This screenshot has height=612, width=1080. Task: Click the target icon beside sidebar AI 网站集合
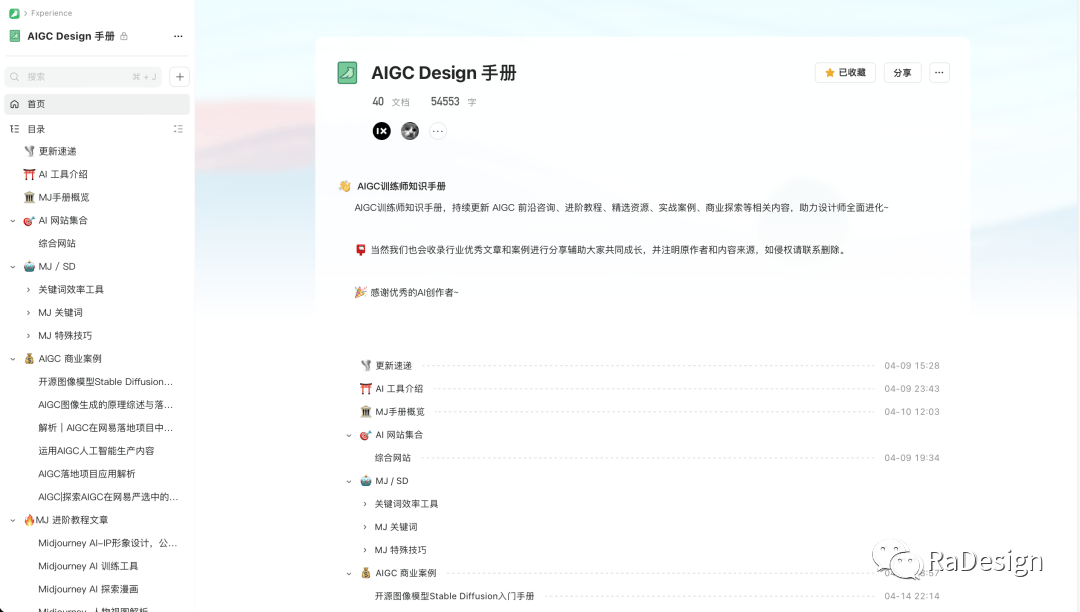29,220
